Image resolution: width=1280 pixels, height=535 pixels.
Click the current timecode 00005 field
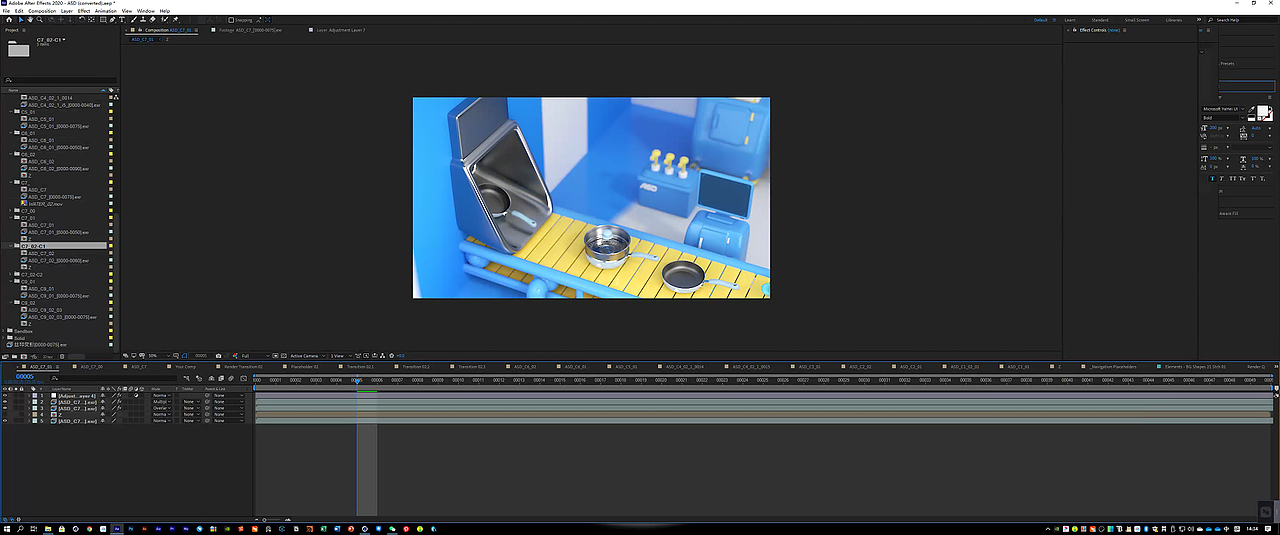(x=25, y=377)
